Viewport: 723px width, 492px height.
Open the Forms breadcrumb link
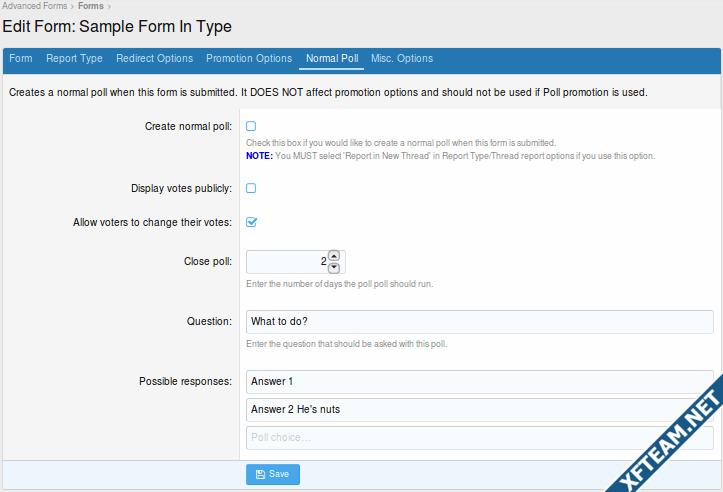pos(91,6)
